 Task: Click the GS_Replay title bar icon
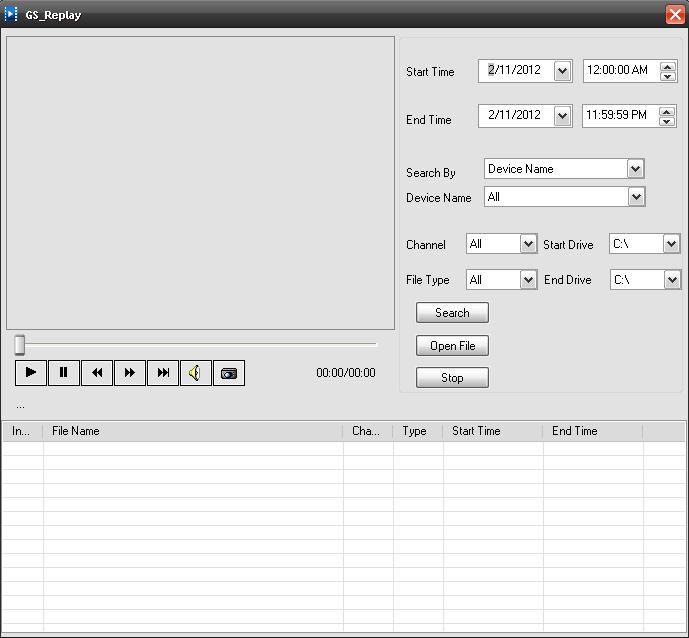click(x=12, y=14)
